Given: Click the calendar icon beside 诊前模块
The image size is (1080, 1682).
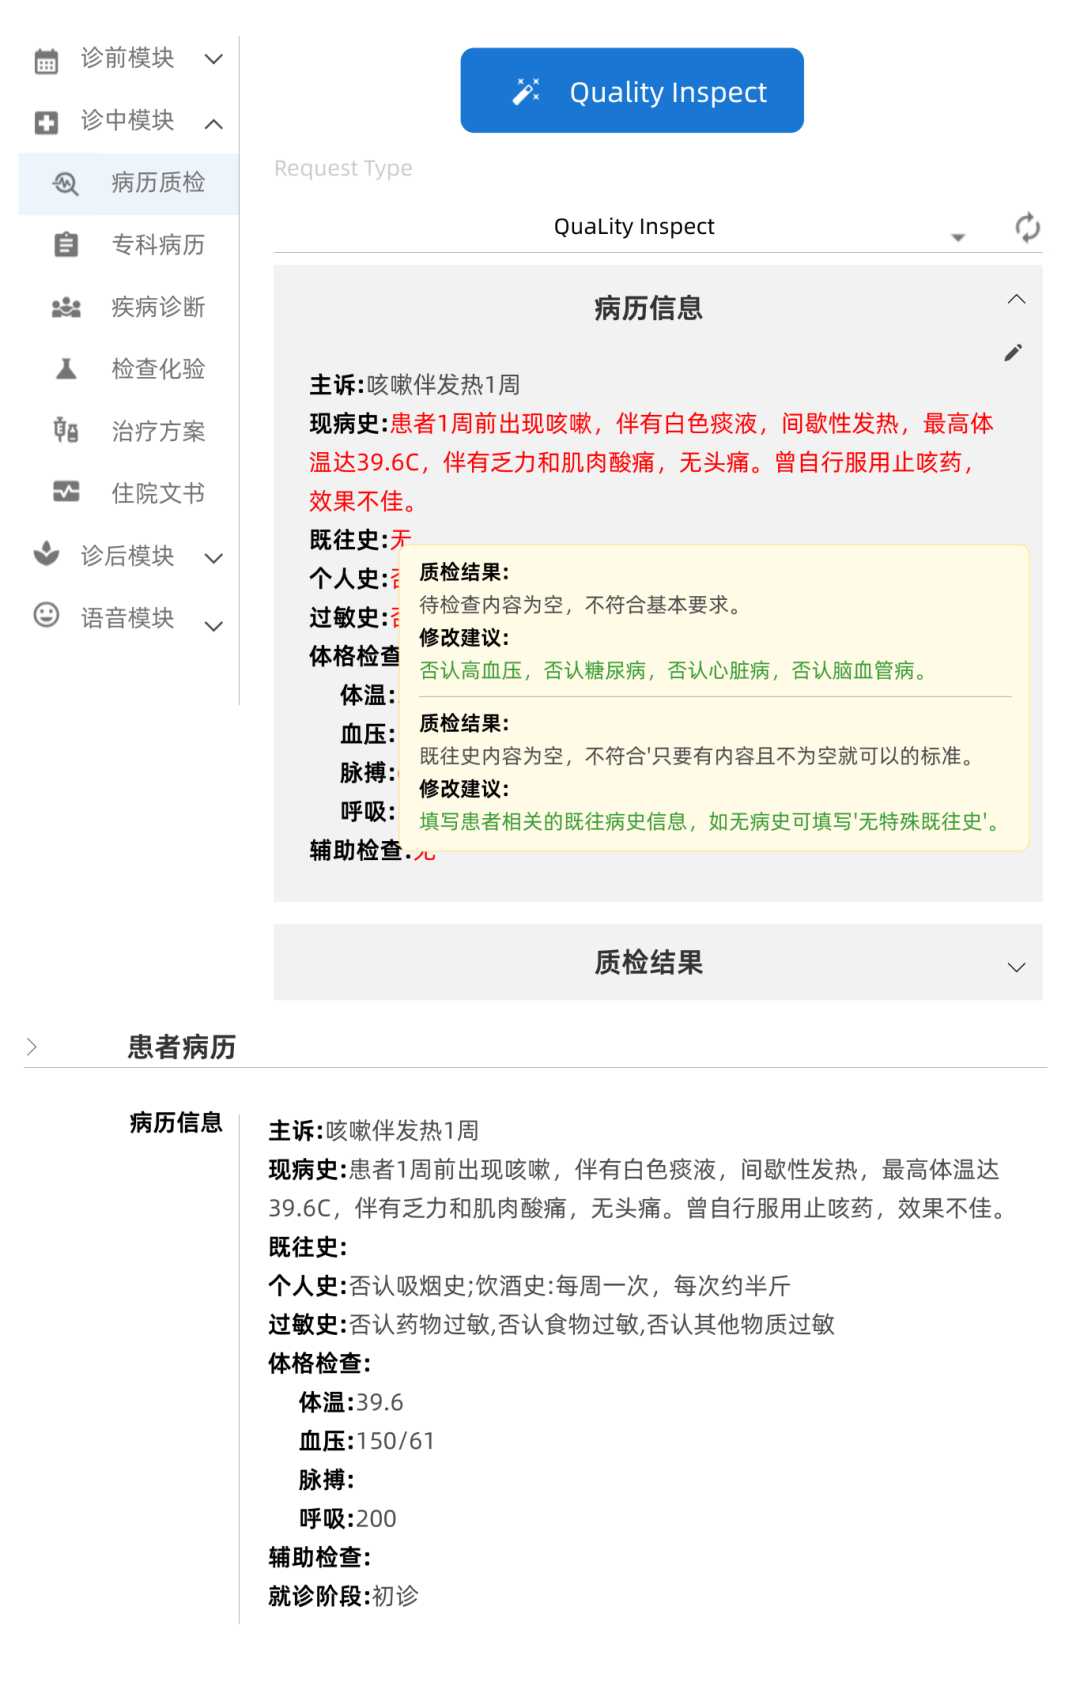Looking at the screenshot, I should [x=46, y=60].
